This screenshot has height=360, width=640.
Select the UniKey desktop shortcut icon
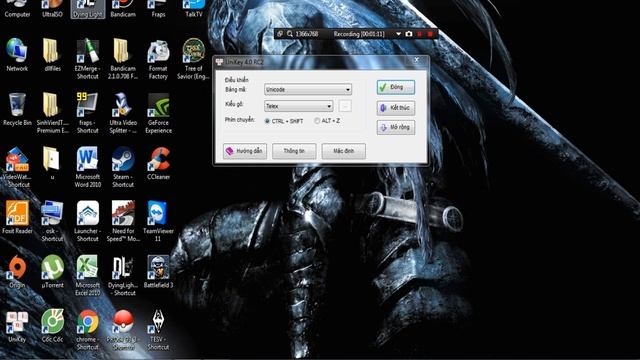point(17,326)
